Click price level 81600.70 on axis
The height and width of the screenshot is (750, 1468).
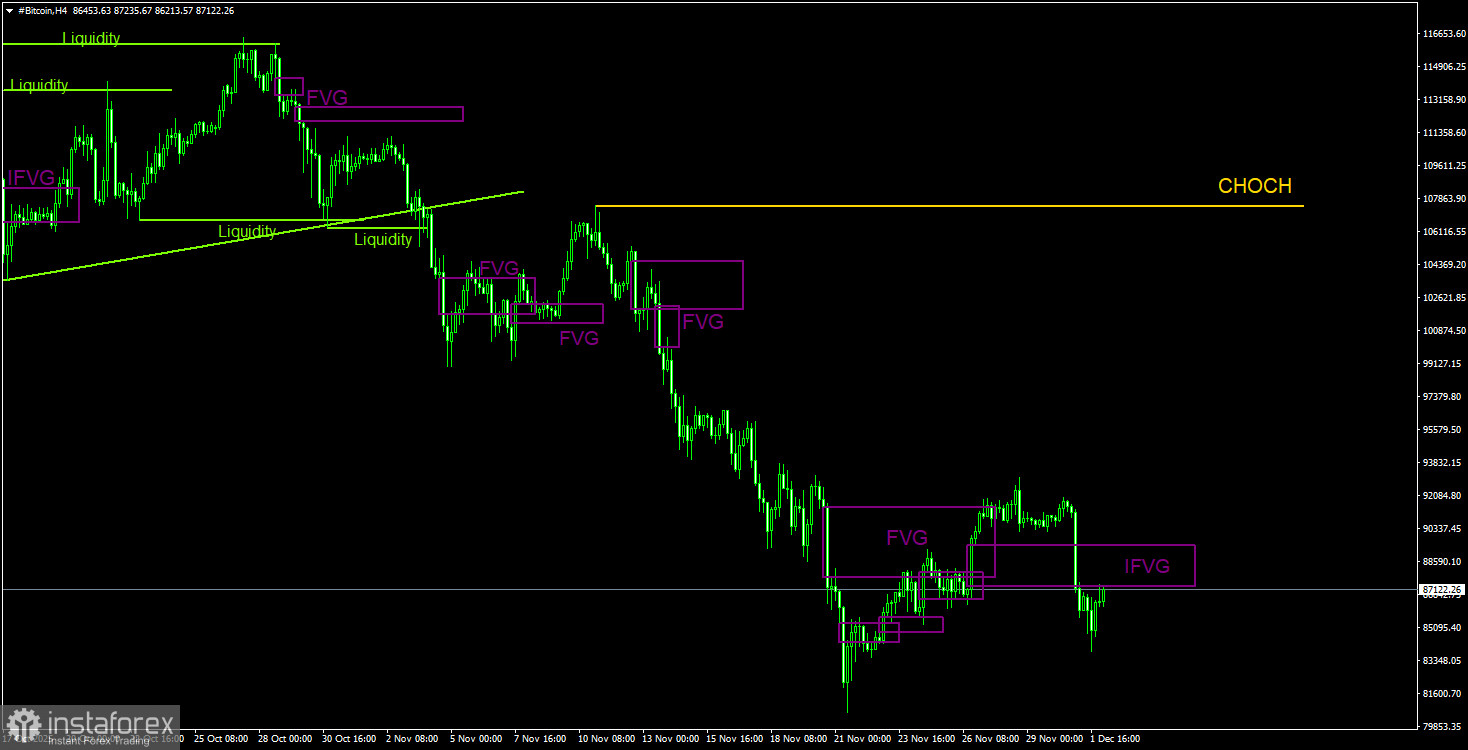click(1443, 694)
